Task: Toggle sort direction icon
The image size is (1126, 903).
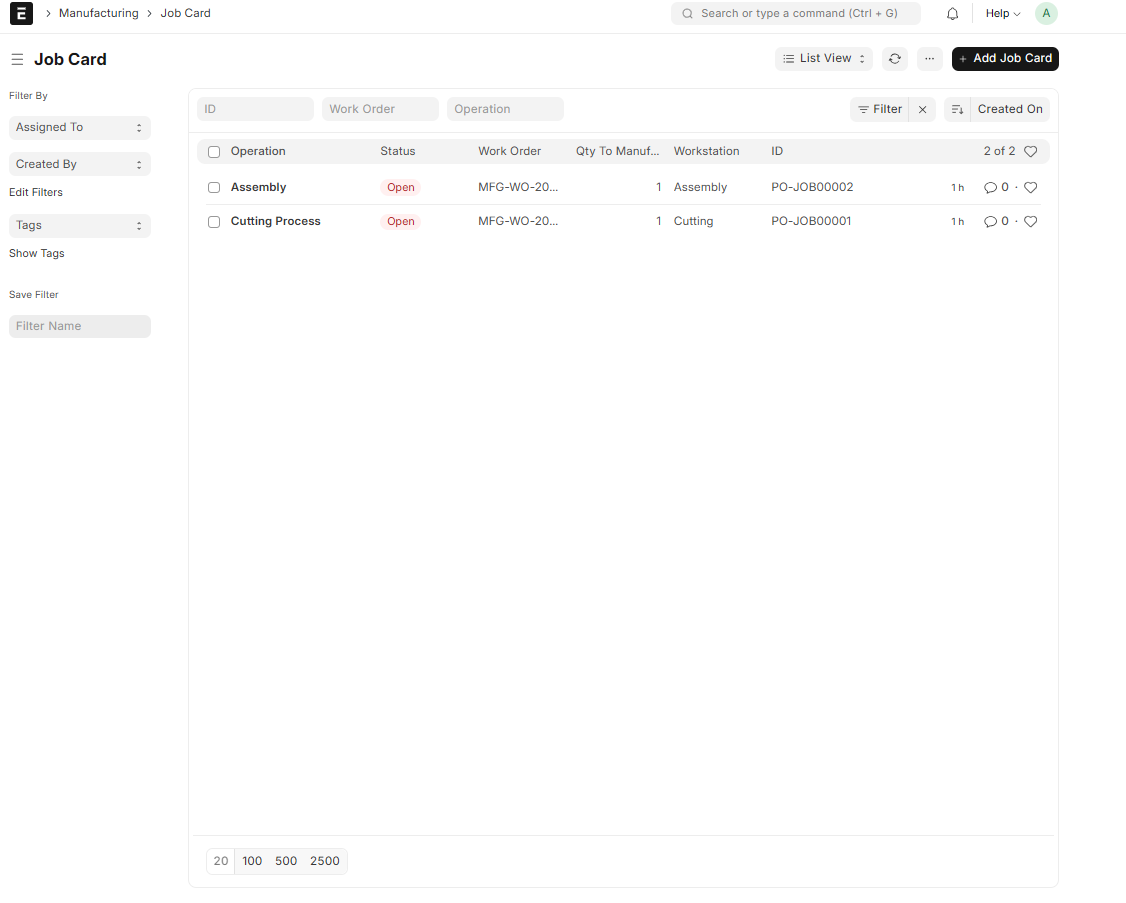Action: click(x=957, y=109)
